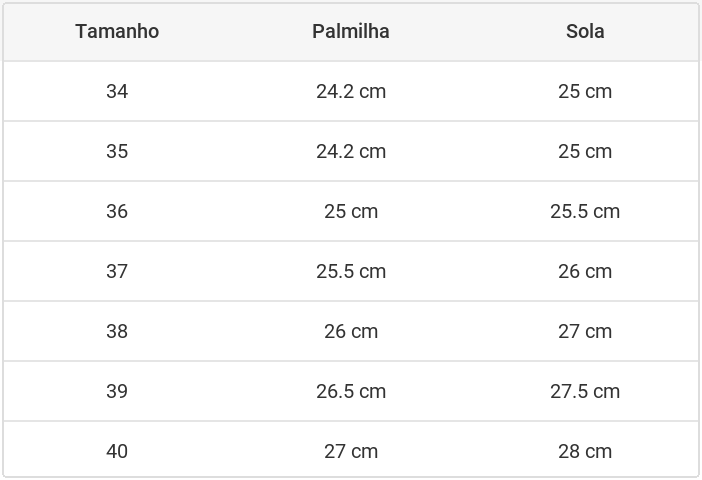Click the Tamanho column header
This screenshot has width=702, height=480.
(117, 31)
